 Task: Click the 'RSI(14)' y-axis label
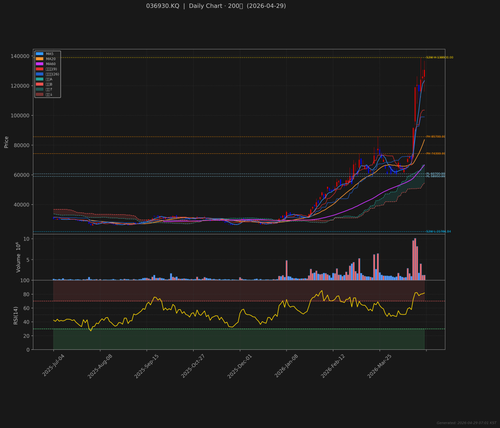(15, 315)
